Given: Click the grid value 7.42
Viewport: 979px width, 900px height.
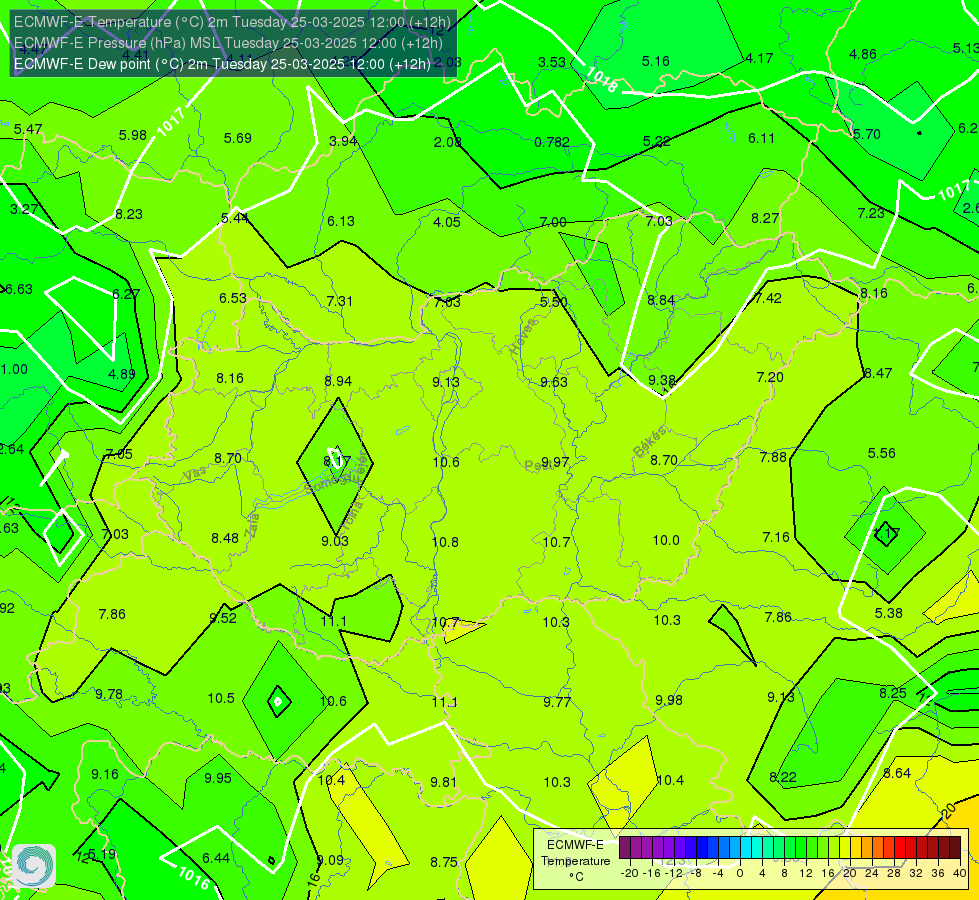Looking at the screenshot, I should pyautogui.click(x=768, y=299).
